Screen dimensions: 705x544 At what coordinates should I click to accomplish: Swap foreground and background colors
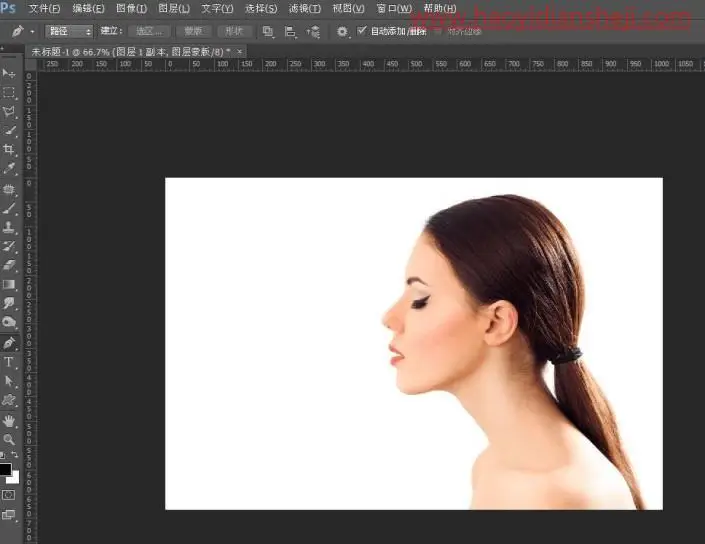(15, 455)
